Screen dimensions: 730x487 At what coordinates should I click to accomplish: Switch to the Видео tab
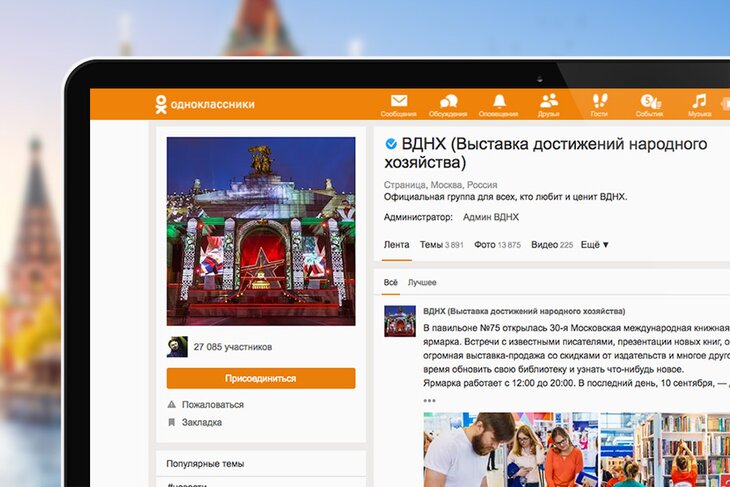coord(552,245)
